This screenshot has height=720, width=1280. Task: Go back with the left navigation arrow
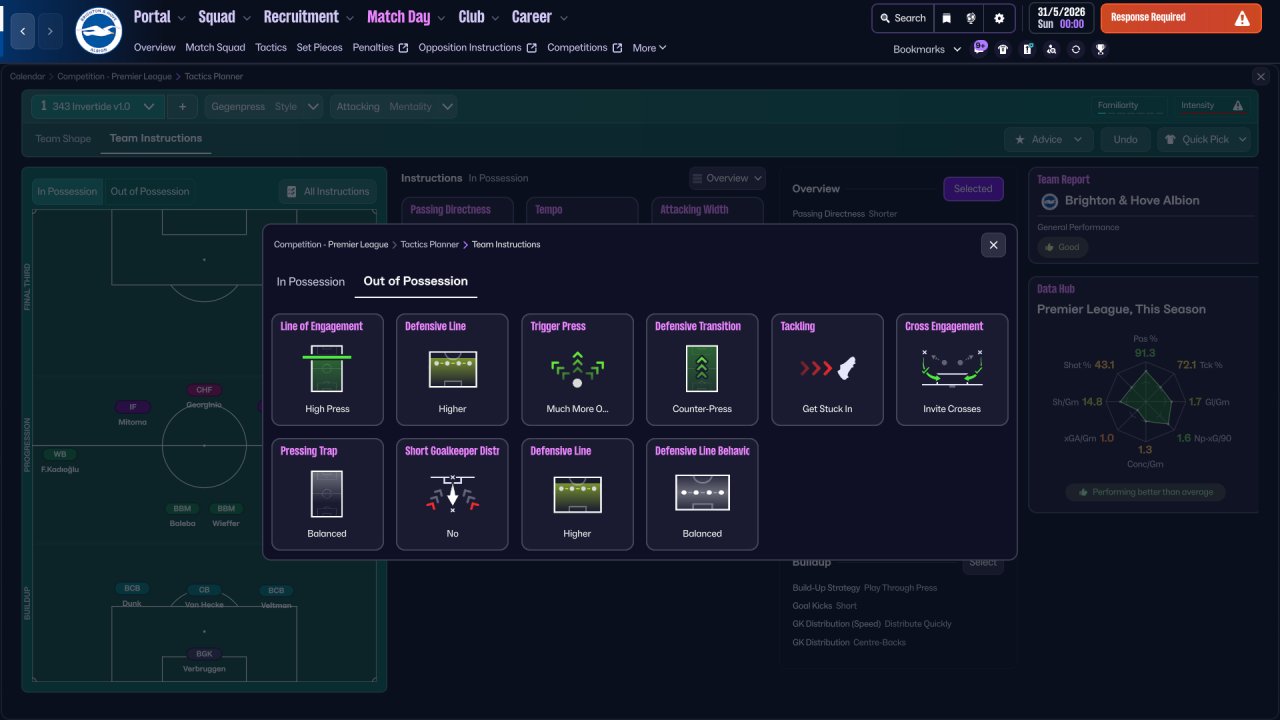23,32
